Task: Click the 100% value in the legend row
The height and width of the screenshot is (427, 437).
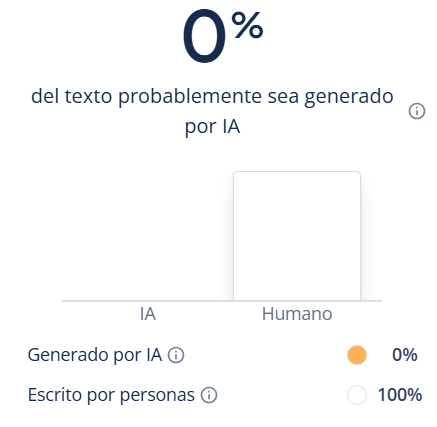Action: [400, 395]
